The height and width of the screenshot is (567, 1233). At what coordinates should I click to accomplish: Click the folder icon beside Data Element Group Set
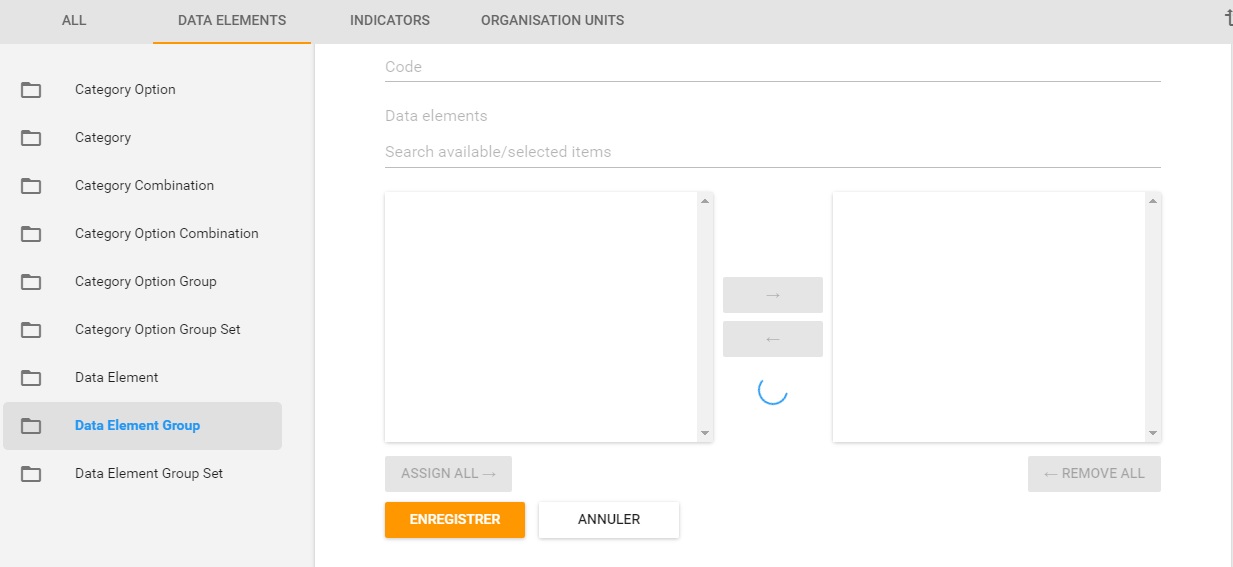pyautogui.click(x=31, y=474)
